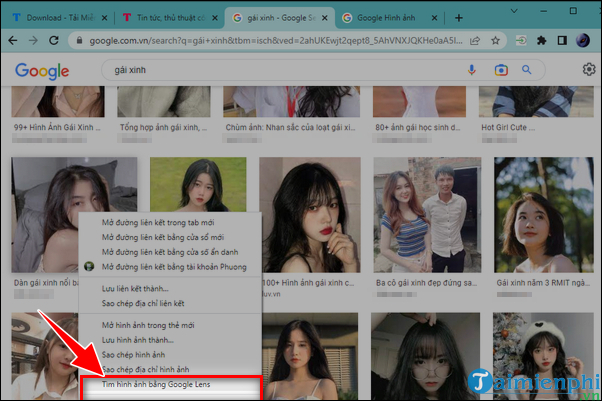The height and width of the screenshot is (401, 602).
Task: Open the girl with round glasses thumbnail
Action: click(x=425, y=356)
